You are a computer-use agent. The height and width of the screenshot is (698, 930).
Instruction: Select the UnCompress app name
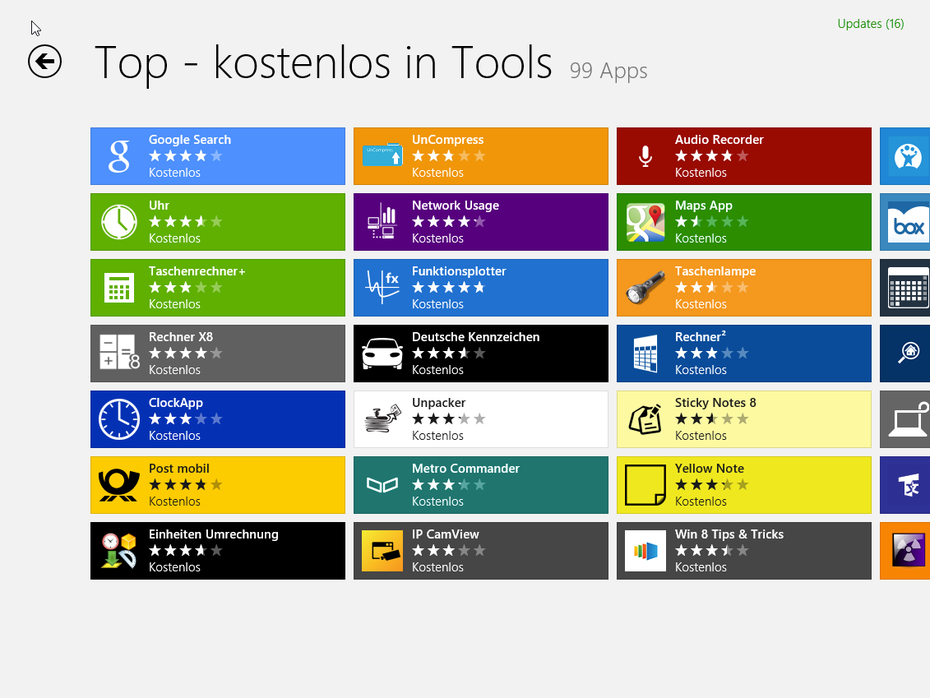448,139
